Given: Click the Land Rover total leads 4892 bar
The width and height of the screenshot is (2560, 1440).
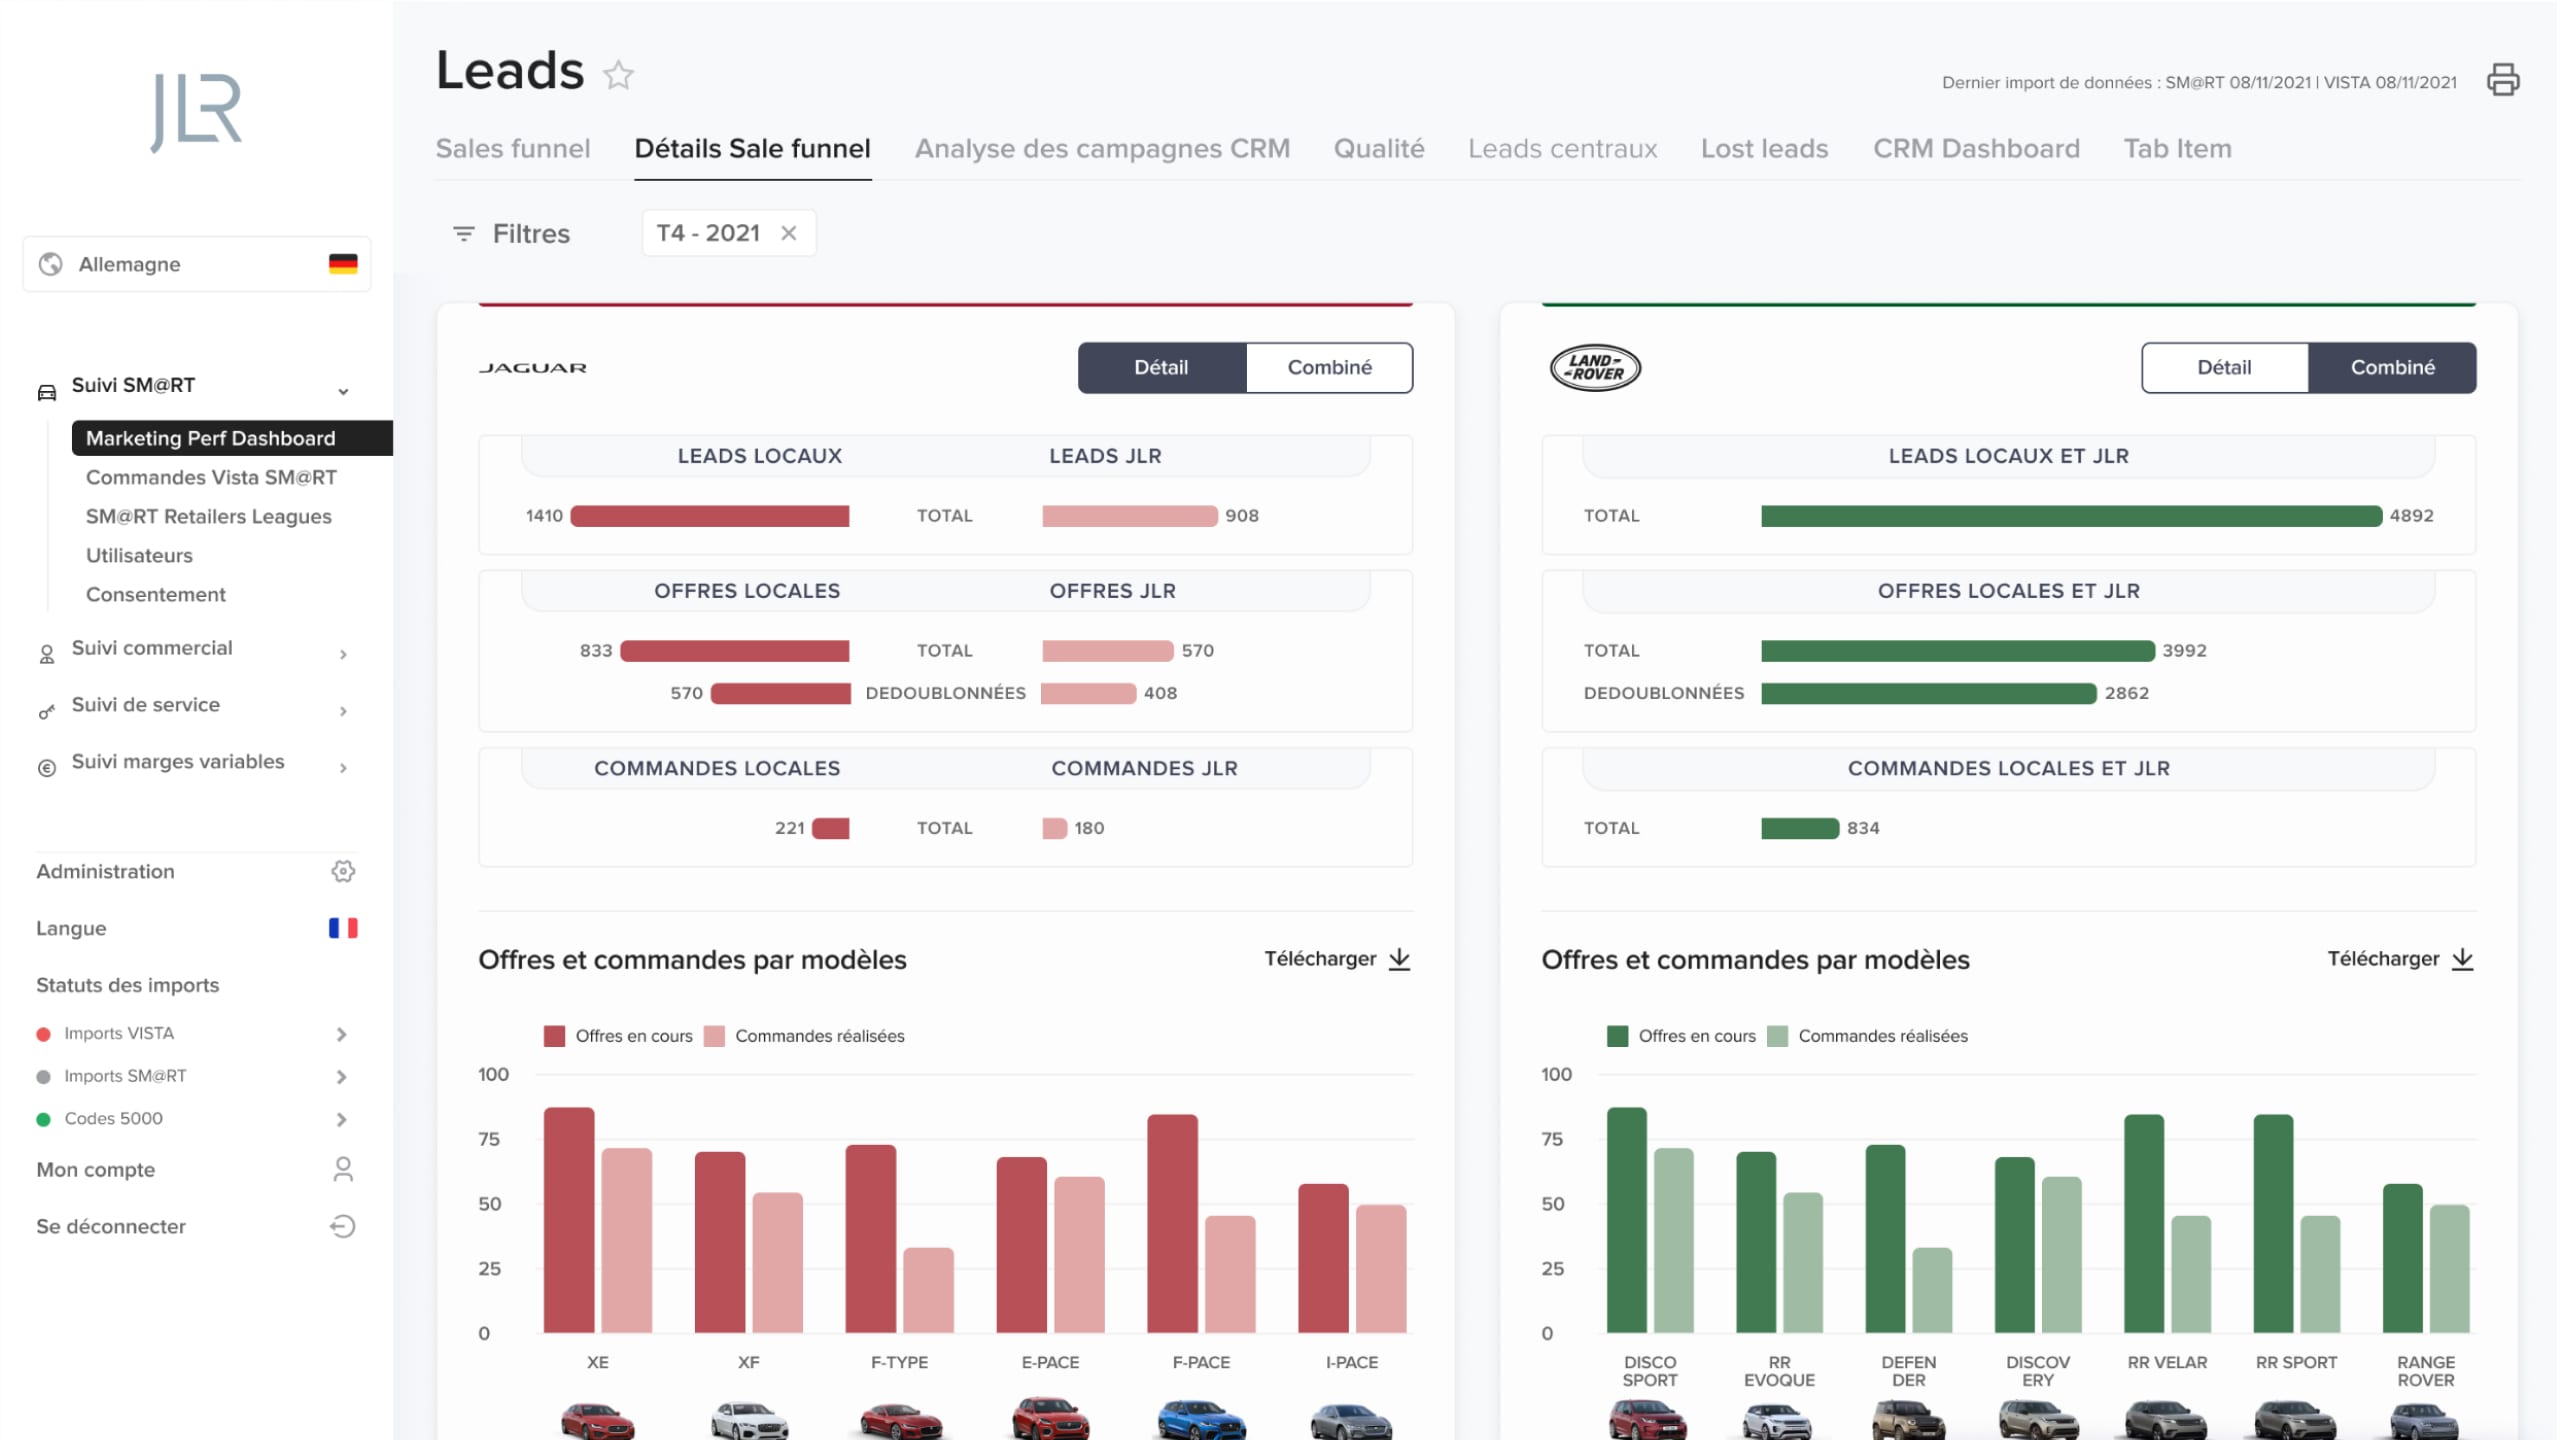Looking at the screenshot, I should (x=2071, y=516).
